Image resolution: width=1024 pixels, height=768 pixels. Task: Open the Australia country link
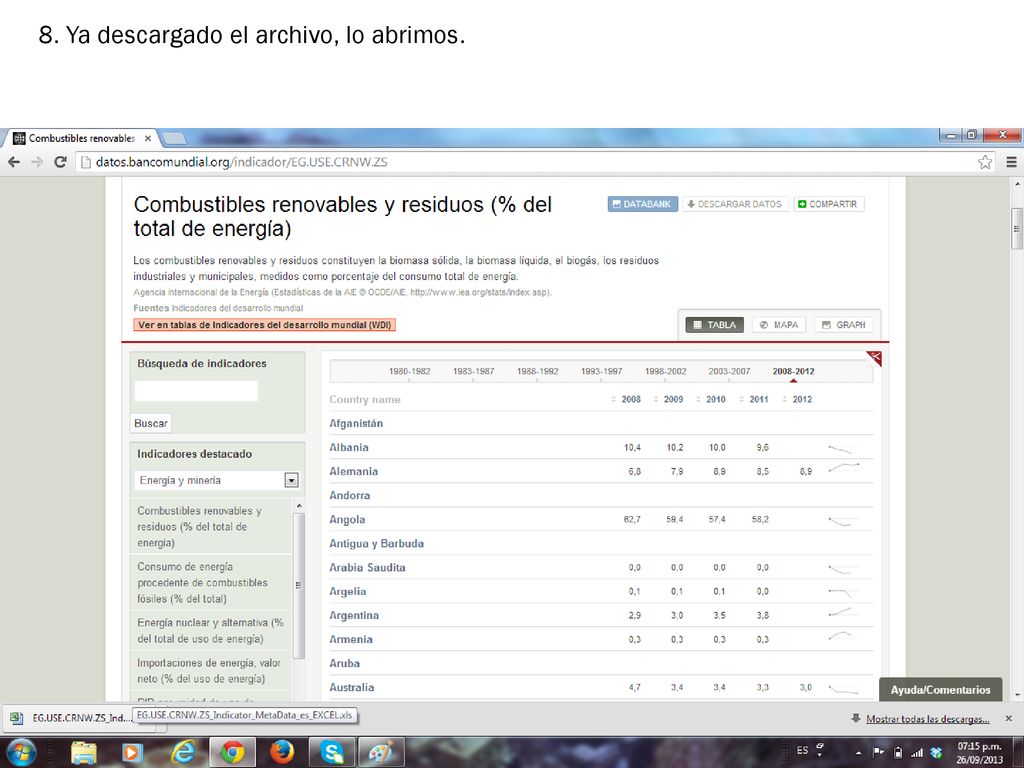(351, 687)
